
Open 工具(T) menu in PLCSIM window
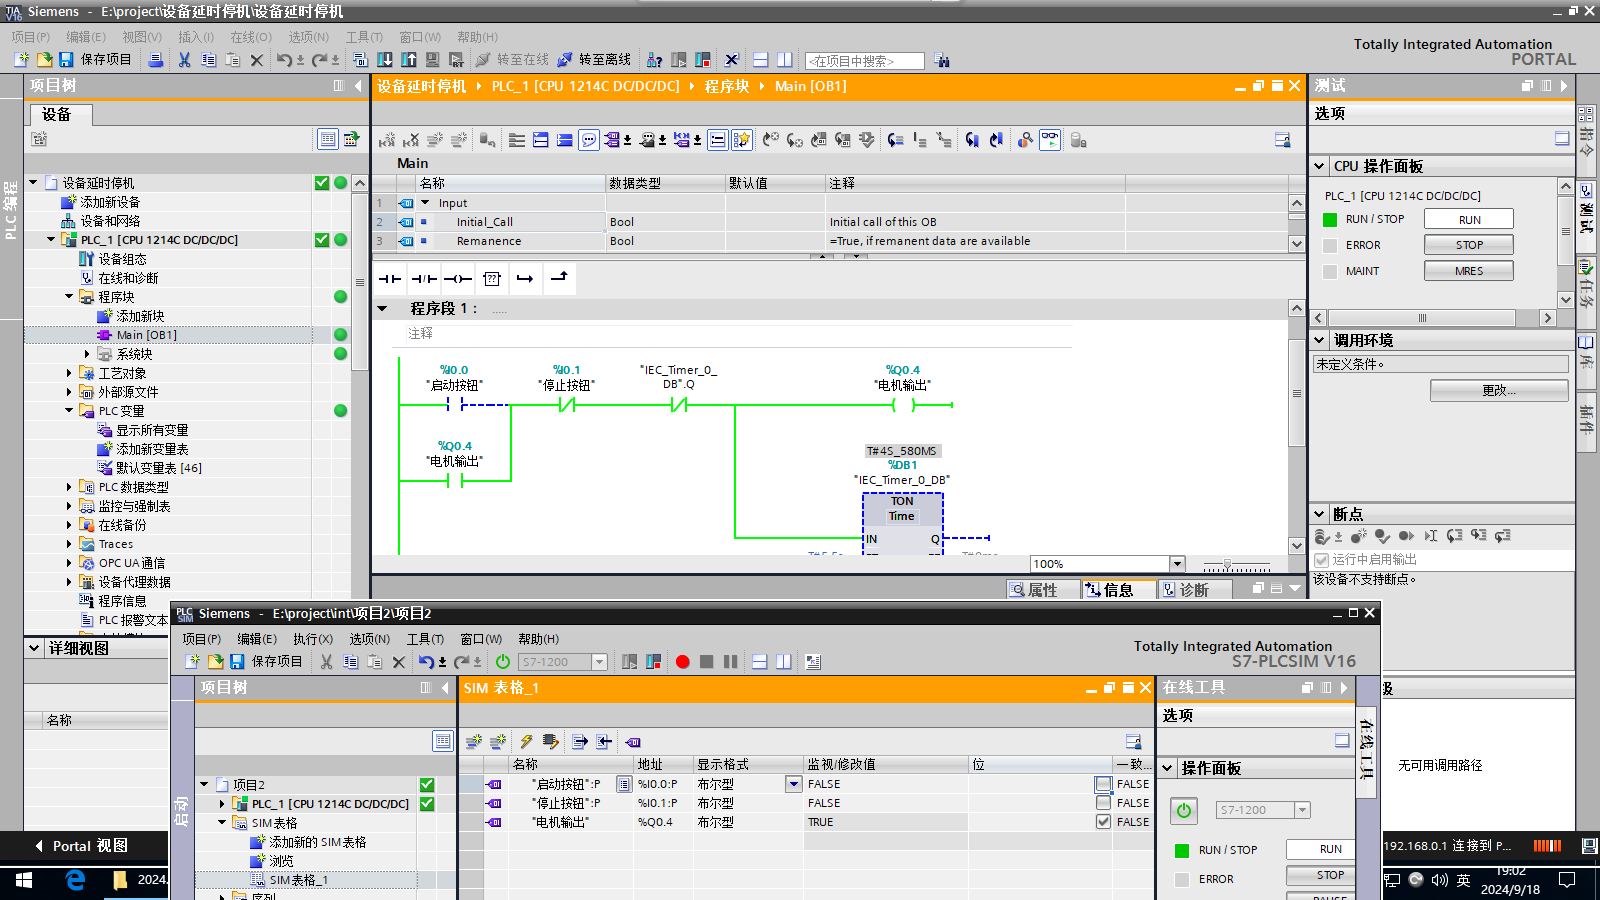pyautogui.click(x=425, y=639)
